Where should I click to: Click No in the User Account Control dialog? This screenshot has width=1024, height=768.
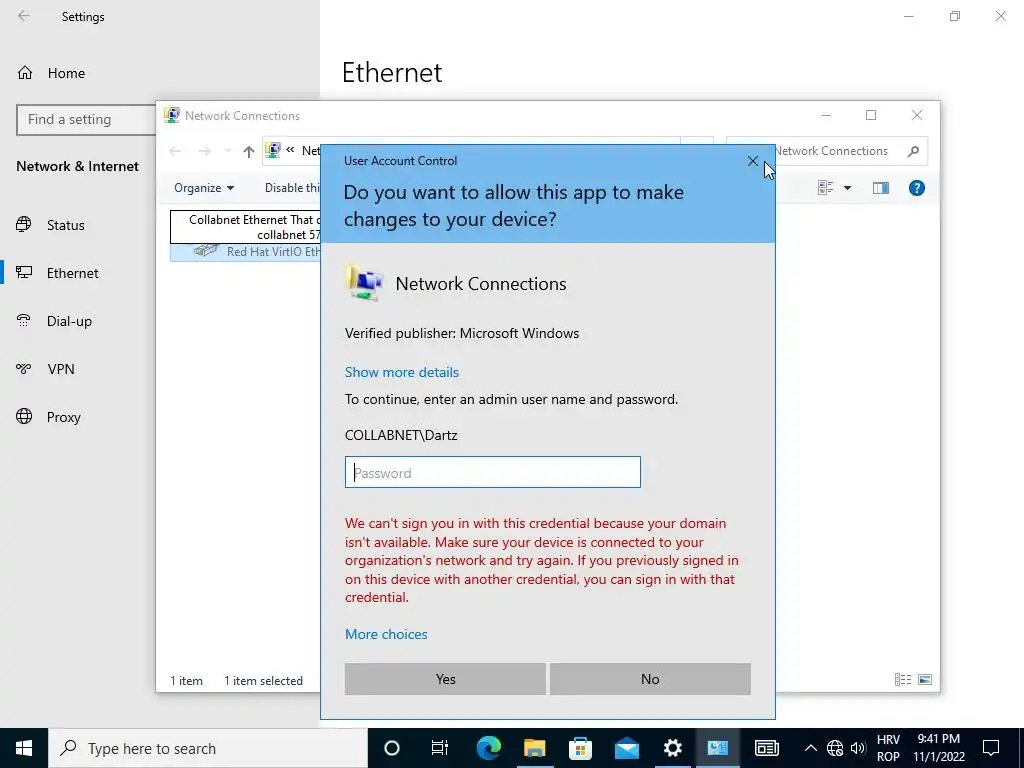[650, 679]
